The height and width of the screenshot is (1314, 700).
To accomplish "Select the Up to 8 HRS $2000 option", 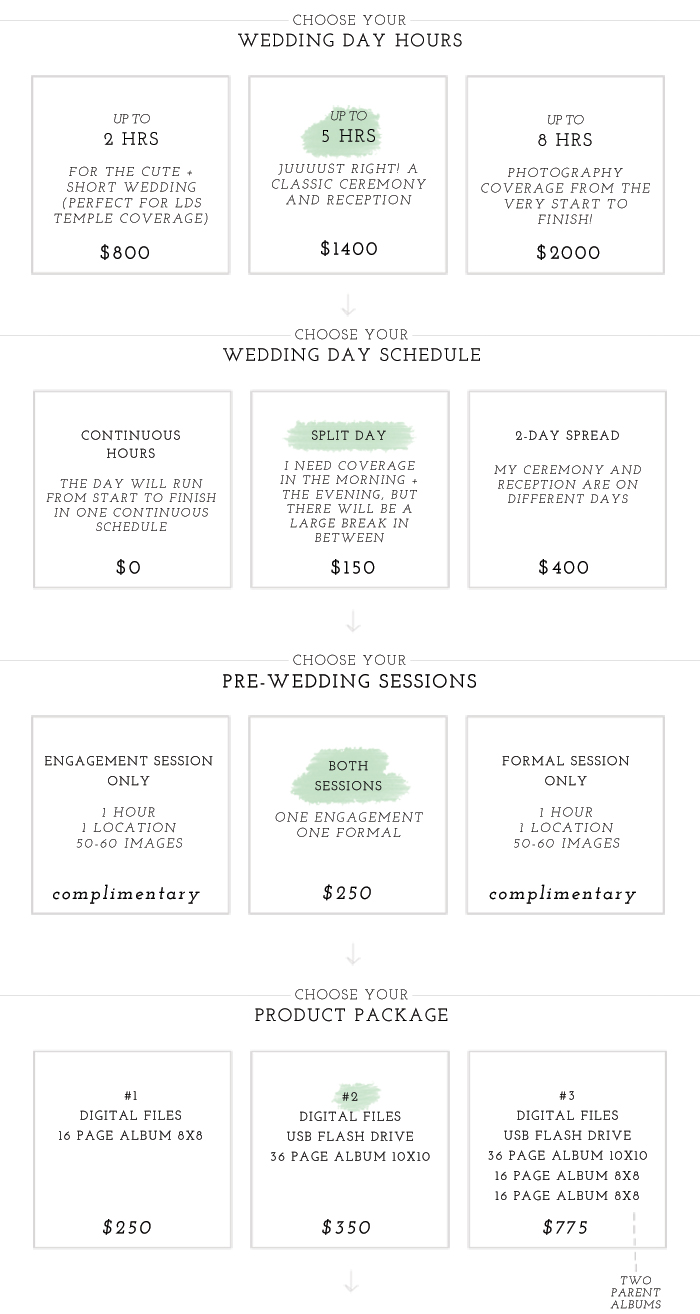I will tap(566, 175).
